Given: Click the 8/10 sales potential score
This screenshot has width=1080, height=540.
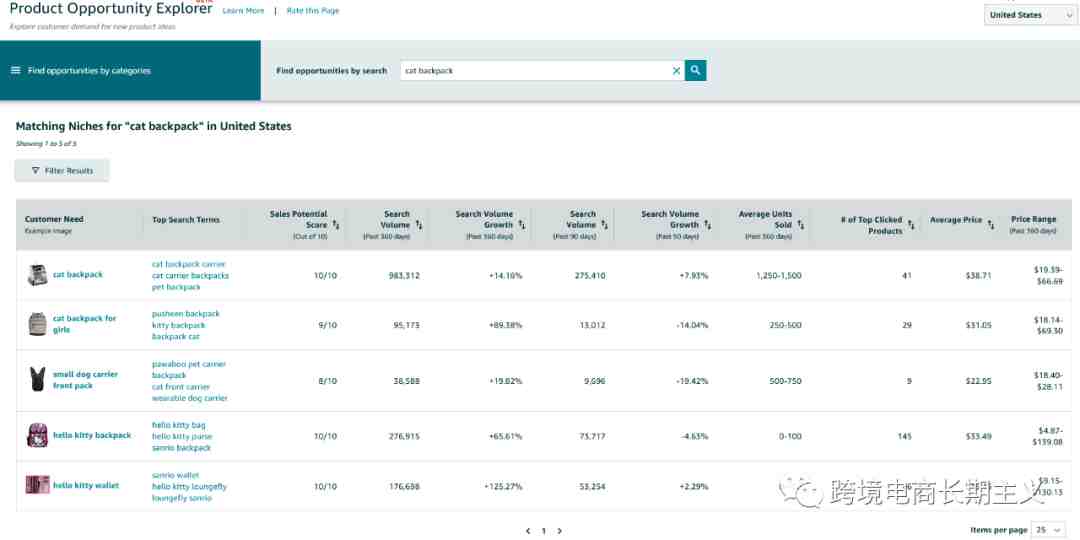Looking at the screenshot, I should [327, 381].
